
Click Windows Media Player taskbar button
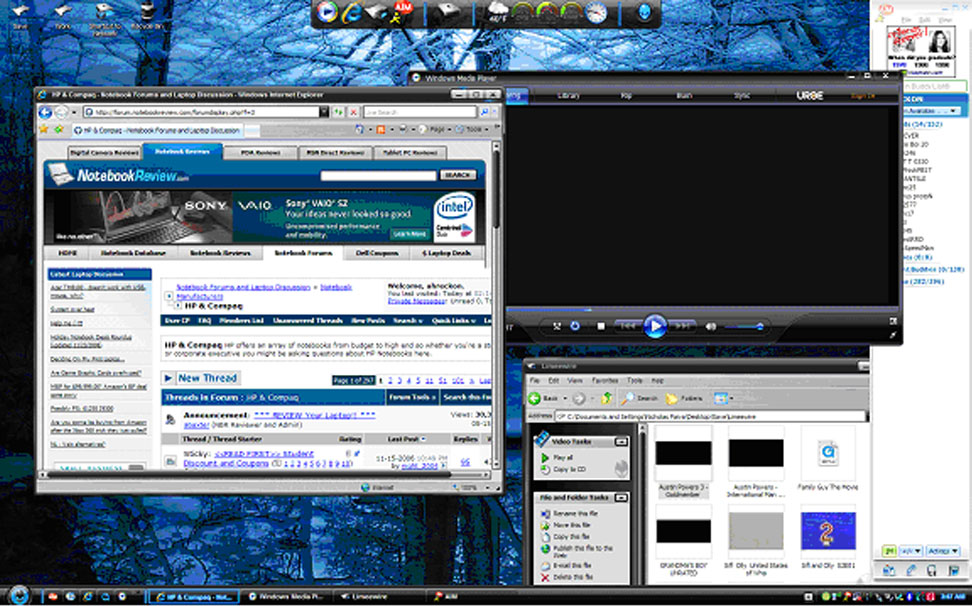[285, 596]
